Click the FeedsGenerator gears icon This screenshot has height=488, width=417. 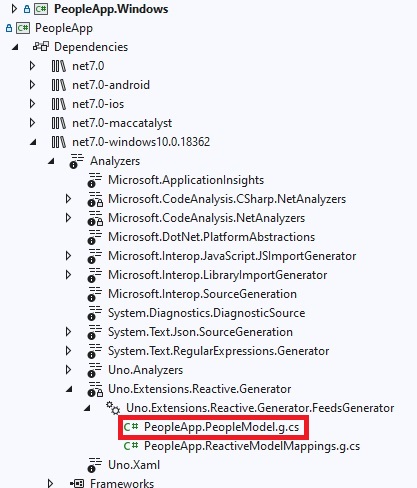pos(113,408)
